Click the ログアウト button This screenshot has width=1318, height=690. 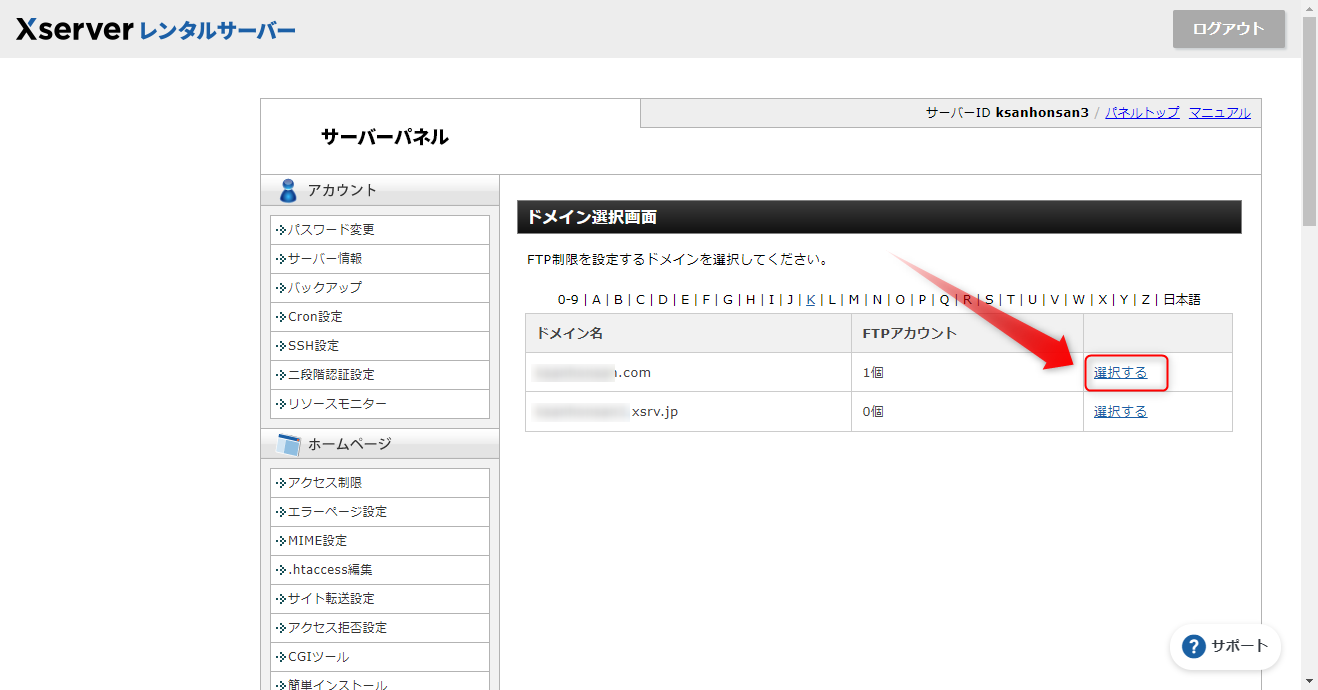[x=1228, y=29]
